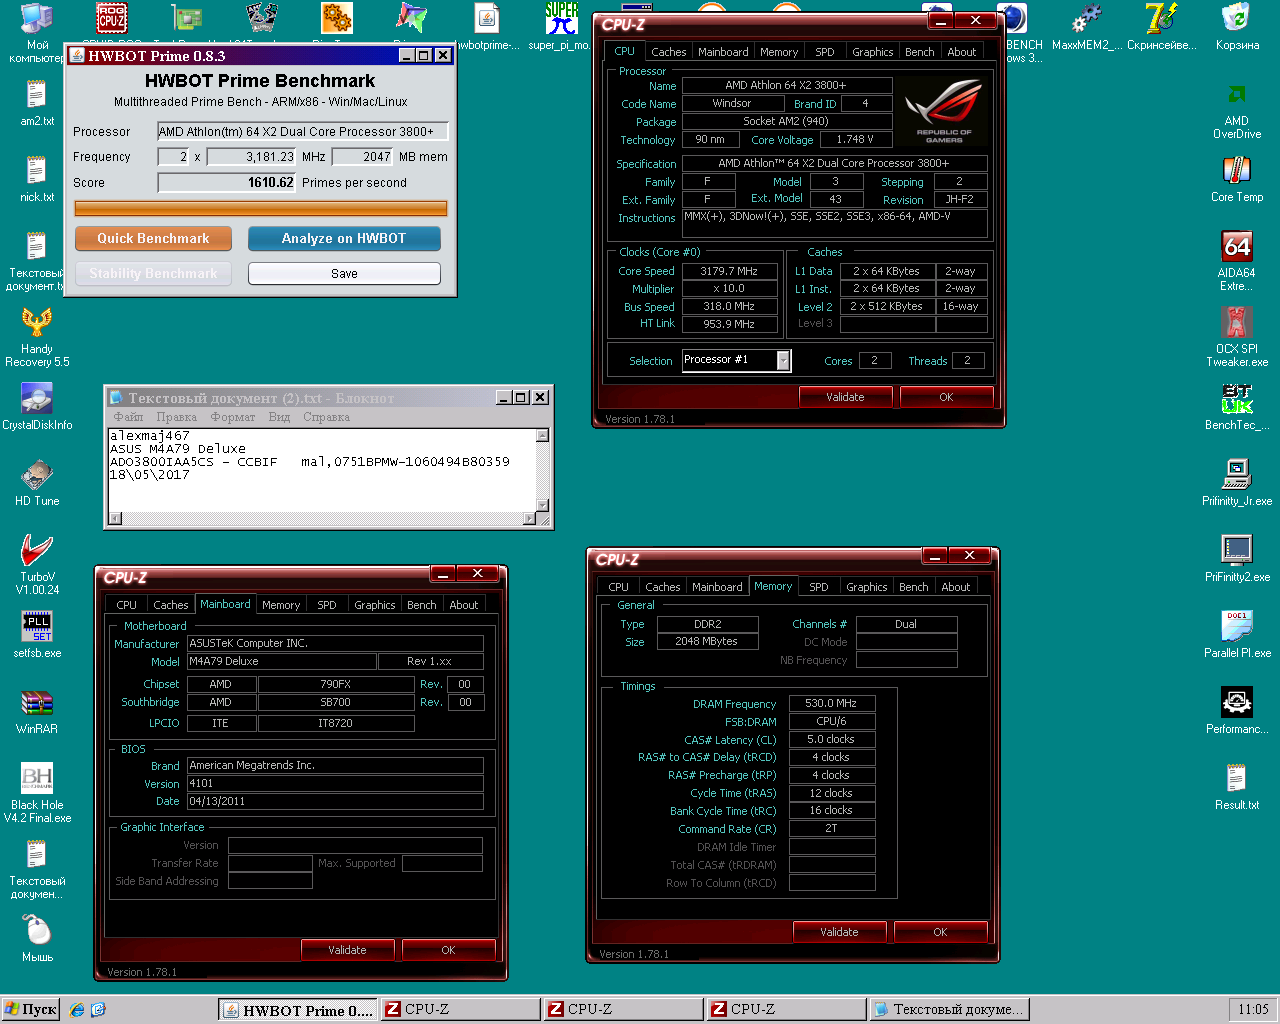Open the Справка menu in Notepad
The image size is (1280, 1024).
[x=326, y=417]
